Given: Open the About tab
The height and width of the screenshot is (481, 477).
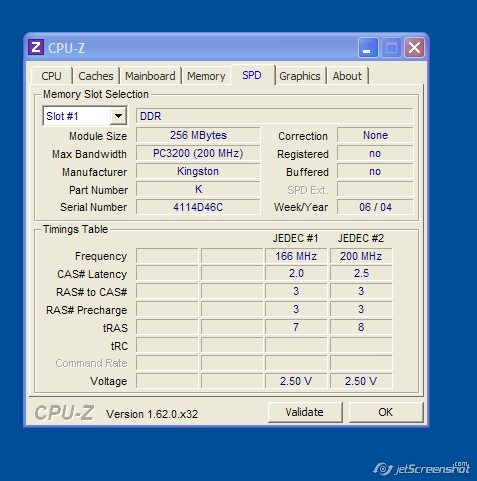Looking at the screenshot, I should (x=347, y=76).
